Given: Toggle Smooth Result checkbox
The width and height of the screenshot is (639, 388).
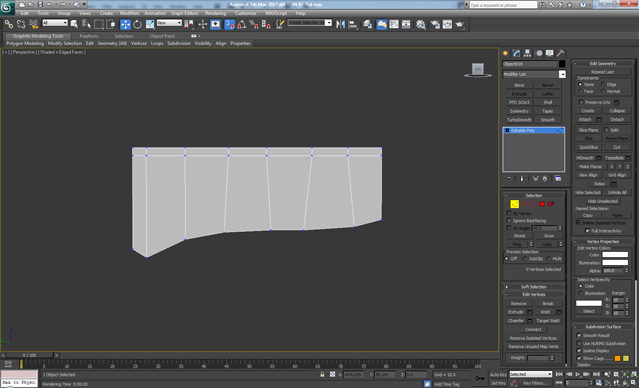Looking at the screenshot, I should 579,335.
